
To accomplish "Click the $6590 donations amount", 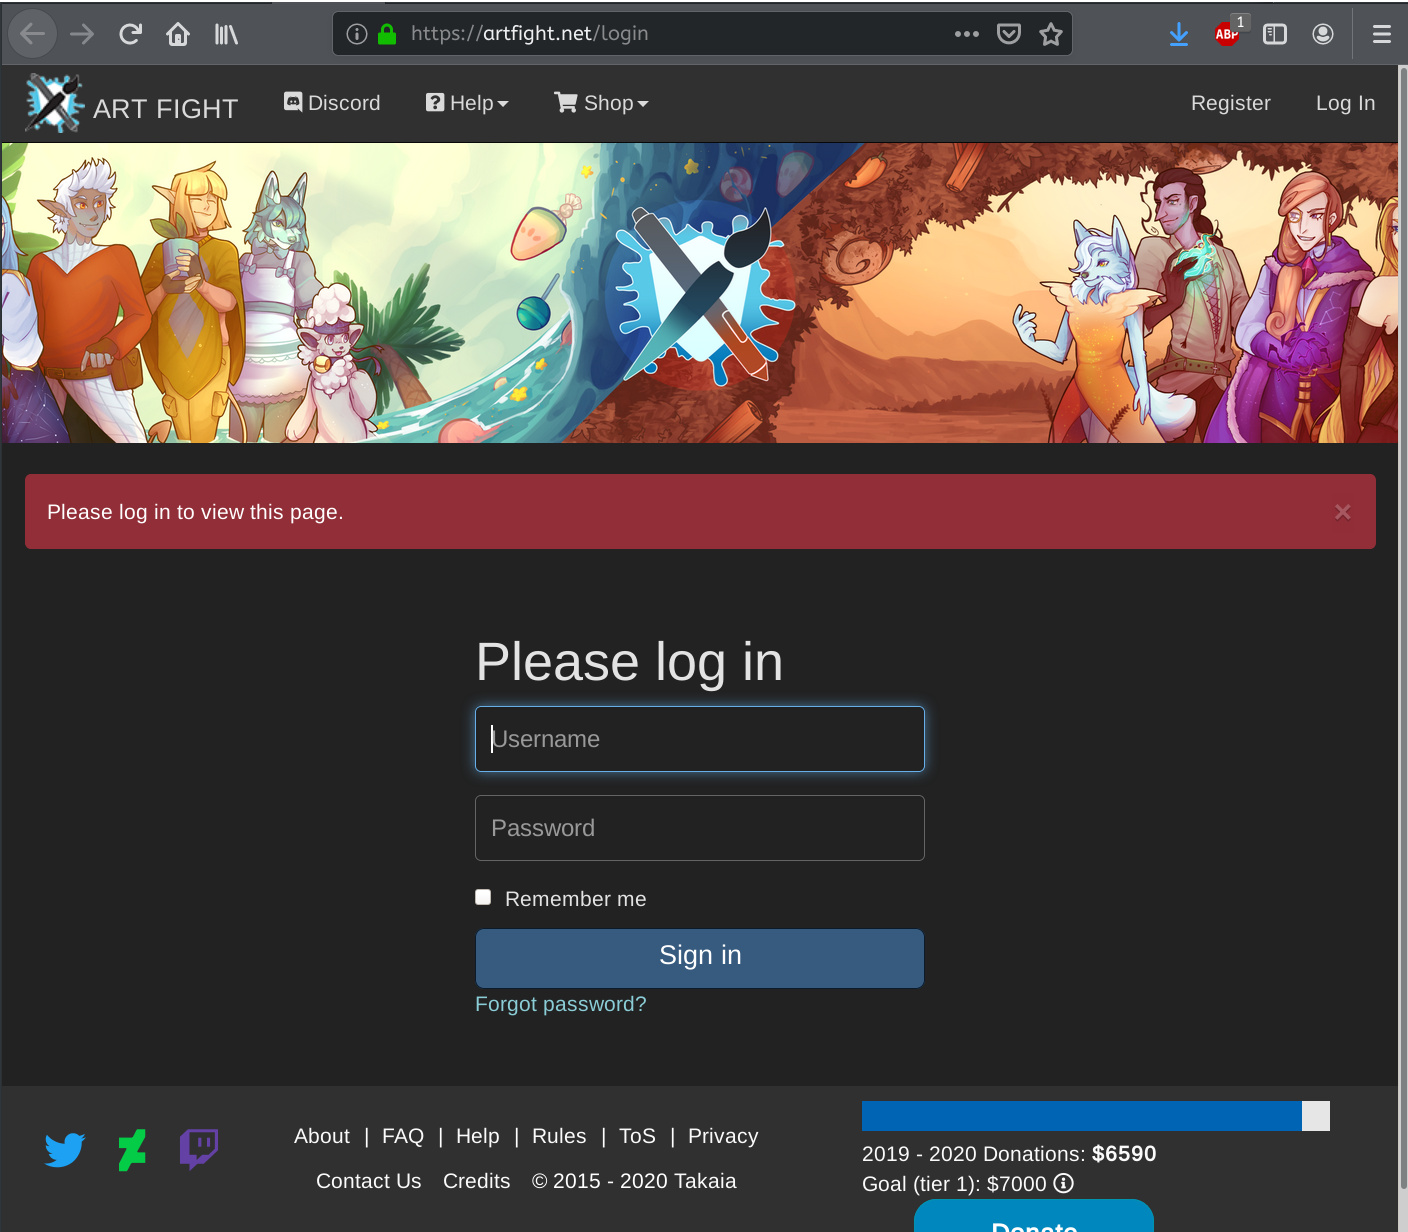I will (1124, 1154).
